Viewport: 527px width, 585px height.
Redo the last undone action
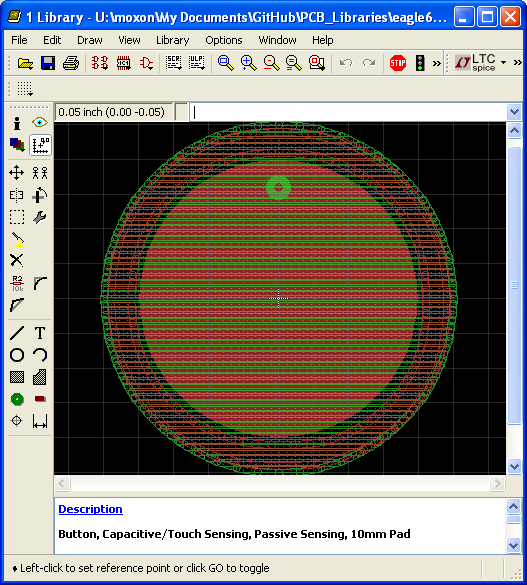click(x=369, y=63)
